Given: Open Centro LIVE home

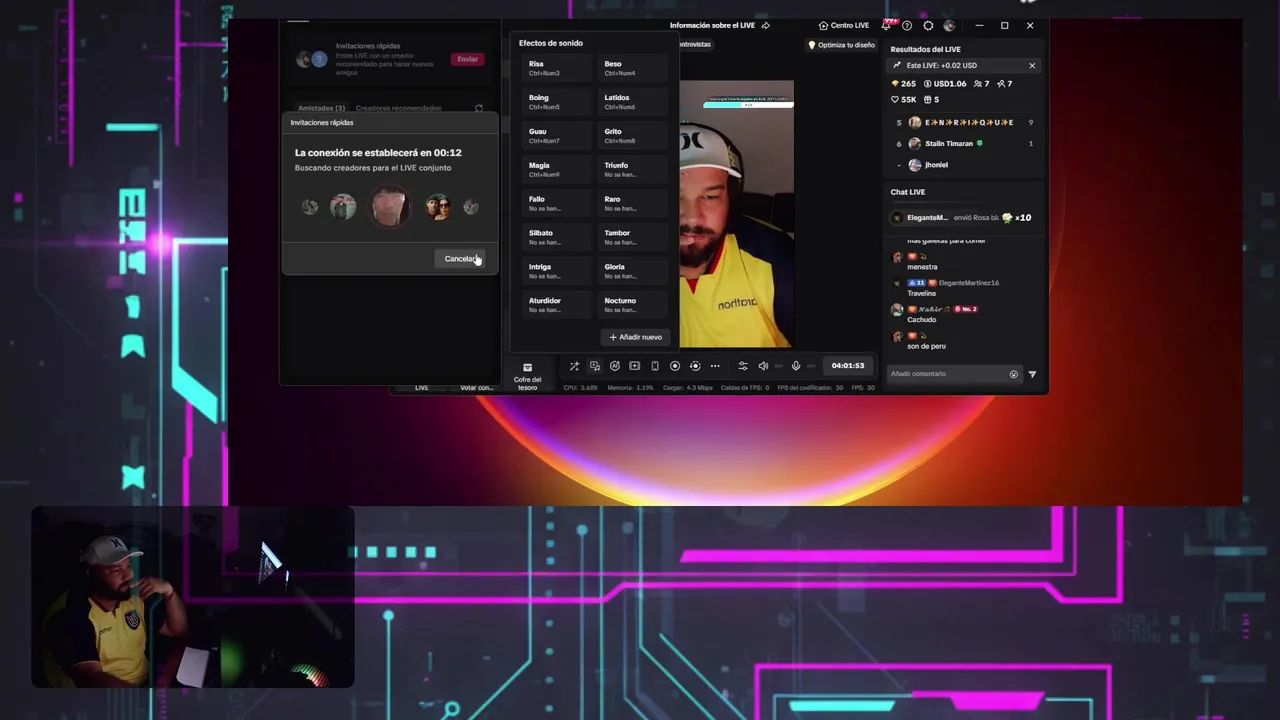Looking at the screenshot, I should click(x=843, y=26).
